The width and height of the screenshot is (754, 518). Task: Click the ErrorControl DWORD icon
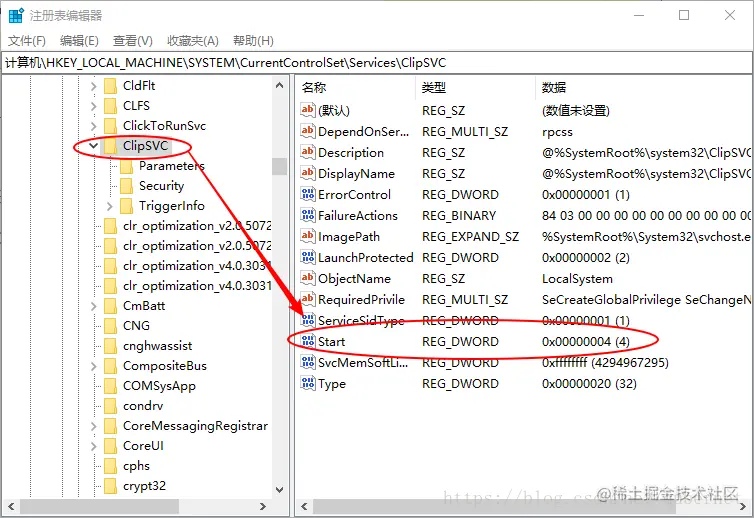click(x=308, y=194)
